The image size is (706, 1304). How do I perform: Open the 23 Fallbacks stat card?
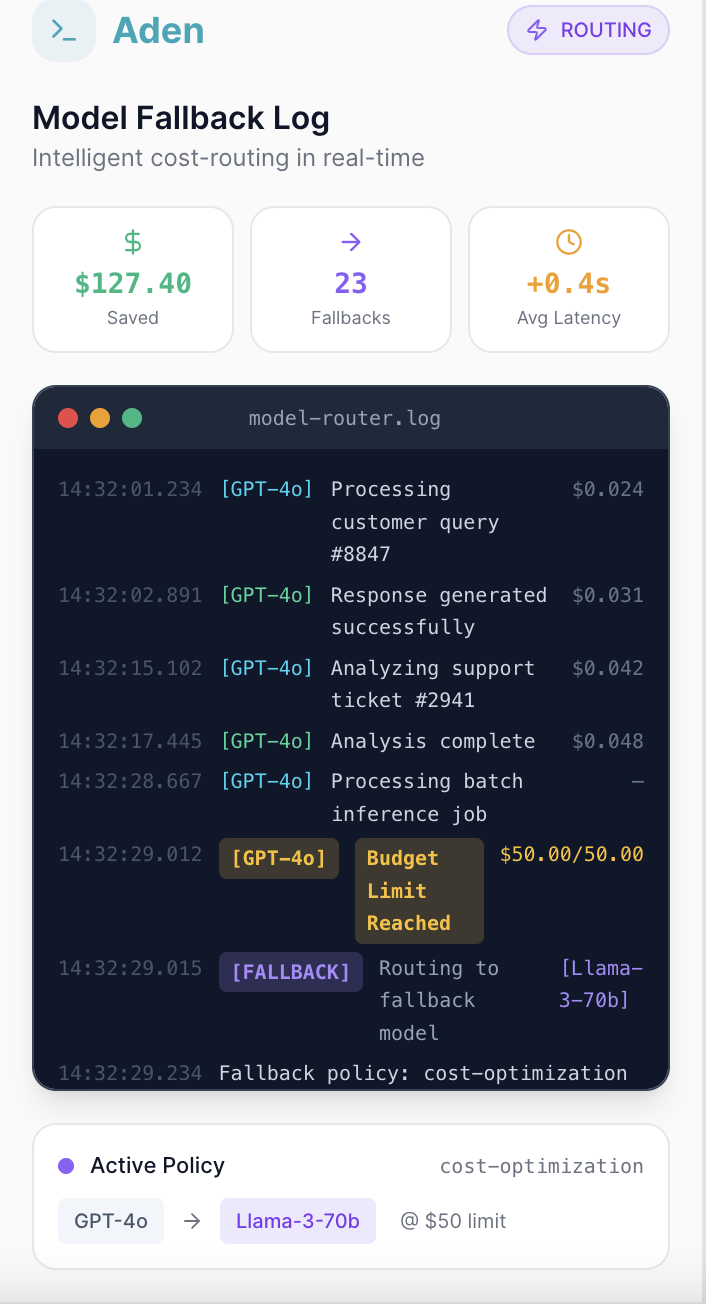tap(351, 280)
